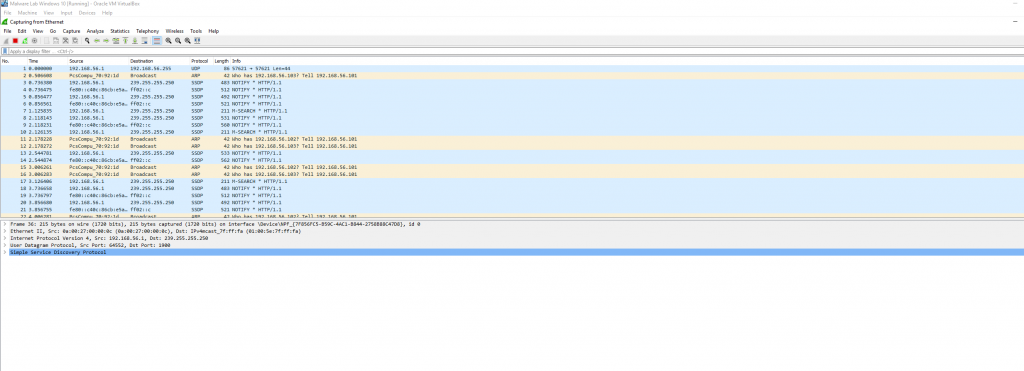Open the Capture menu
1024x371 pixels.
71,31
